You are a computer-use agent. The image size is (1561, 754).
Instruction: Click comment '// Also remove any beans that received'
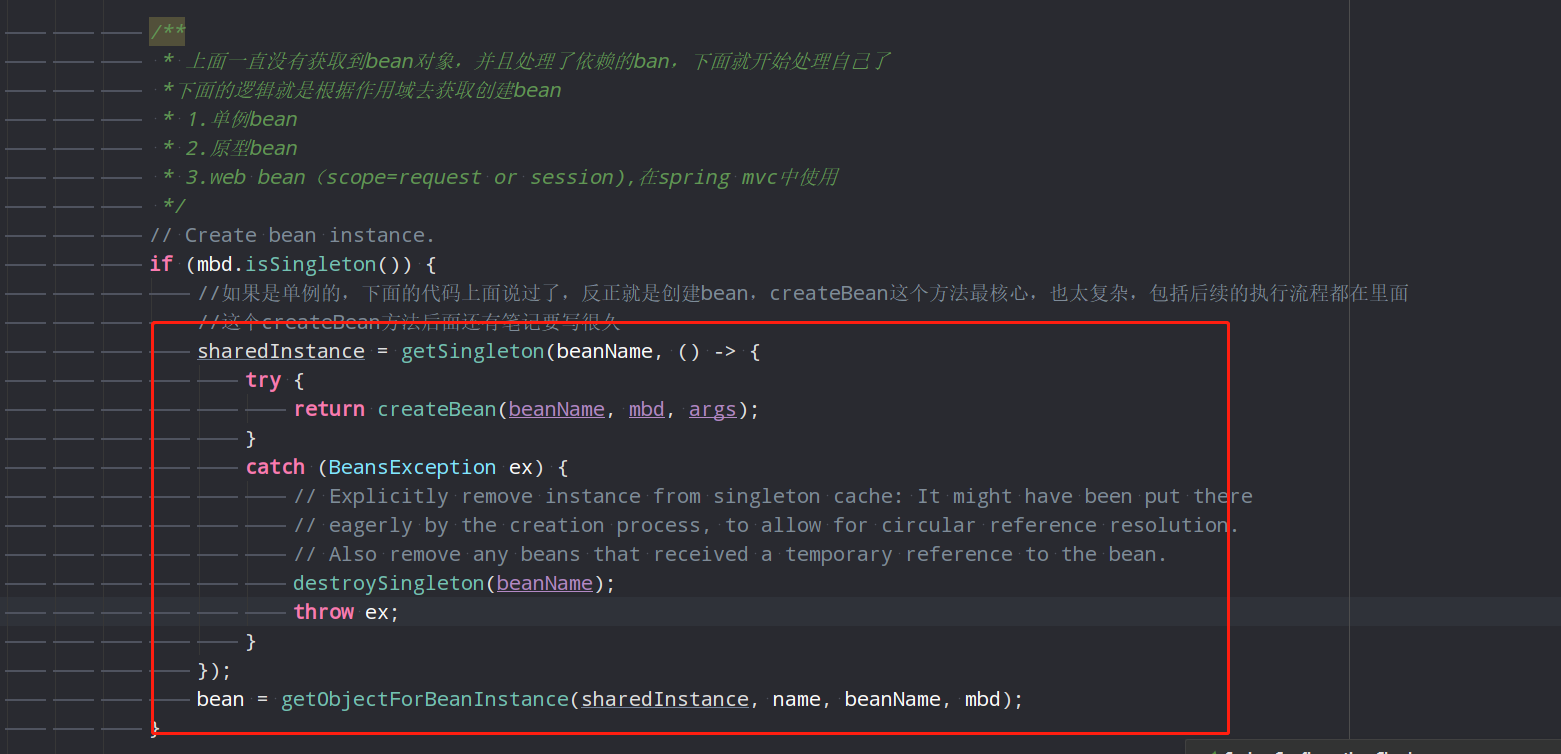[730, 555]
